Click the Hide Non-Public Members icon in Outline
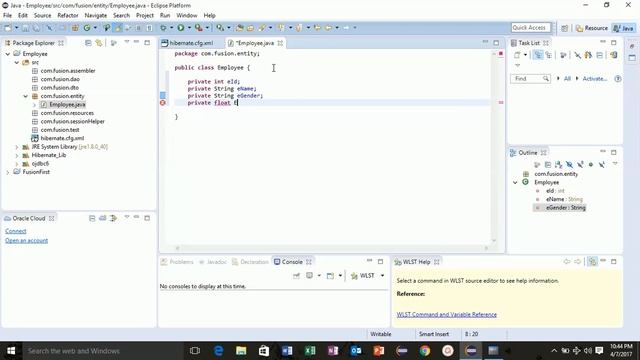Screen dimensions: 640x360 591,164
